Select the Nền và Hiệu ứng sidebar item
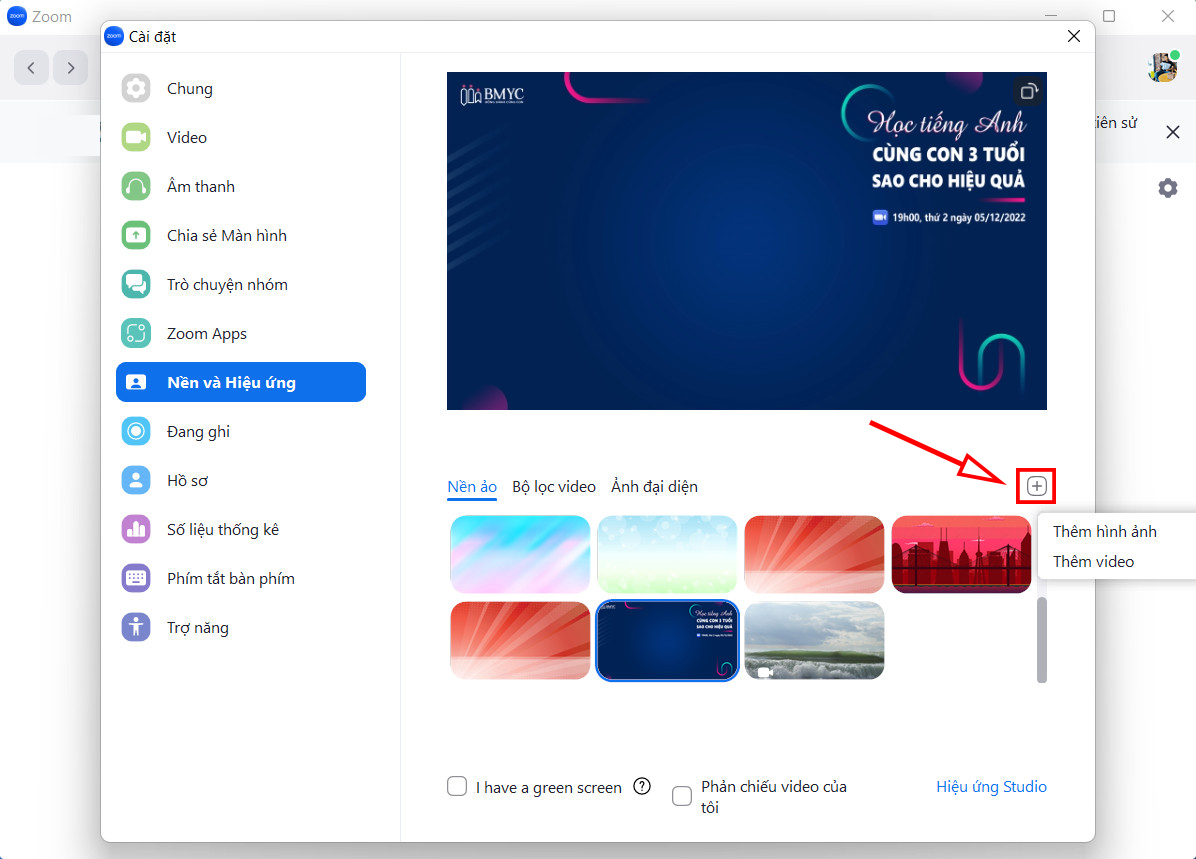Screen dimensions: 1196x859 click(241, 382)
